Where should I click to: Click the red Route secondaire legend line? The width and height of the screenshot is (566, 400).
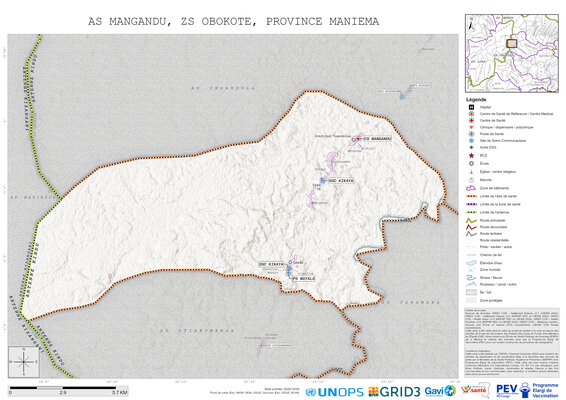tap(471, 227)
